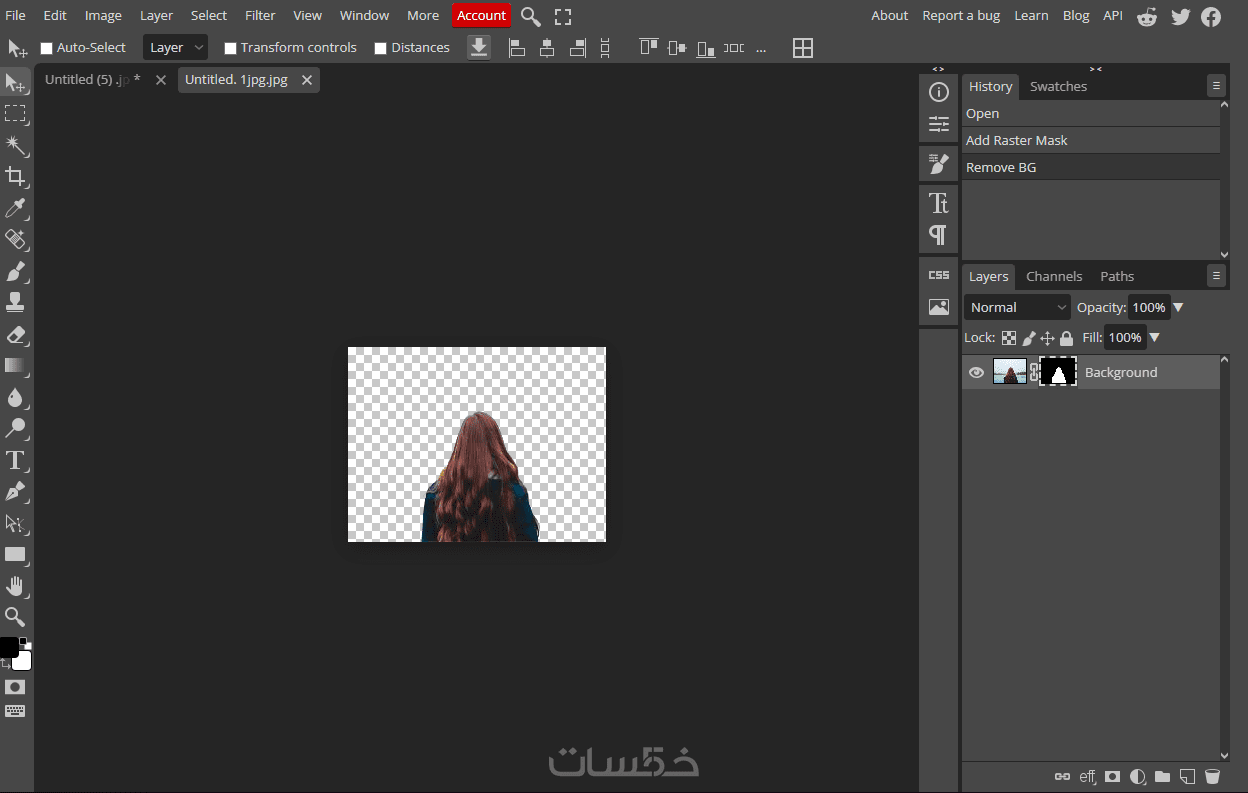Select the Brush tool
The width and height of the screenshot is (1248, 793).
(x=15, y=271)
